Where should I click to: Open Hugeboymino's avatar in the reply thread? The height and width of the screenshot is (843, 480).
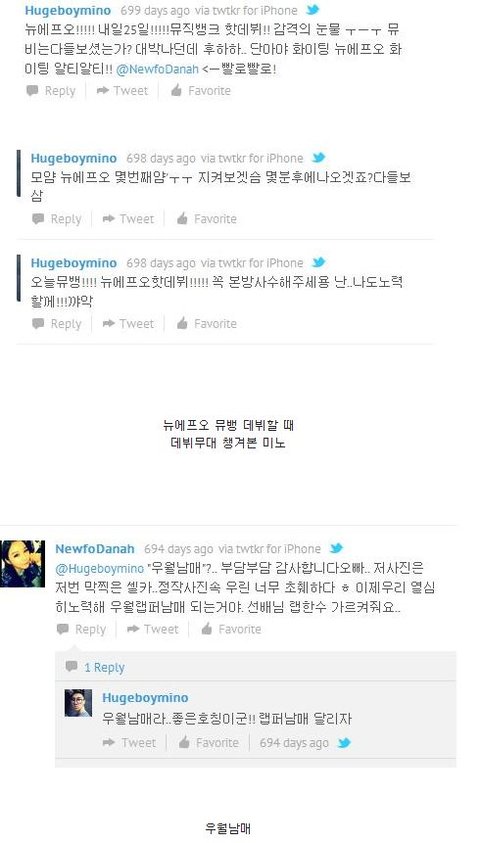(x=78, y=703)
